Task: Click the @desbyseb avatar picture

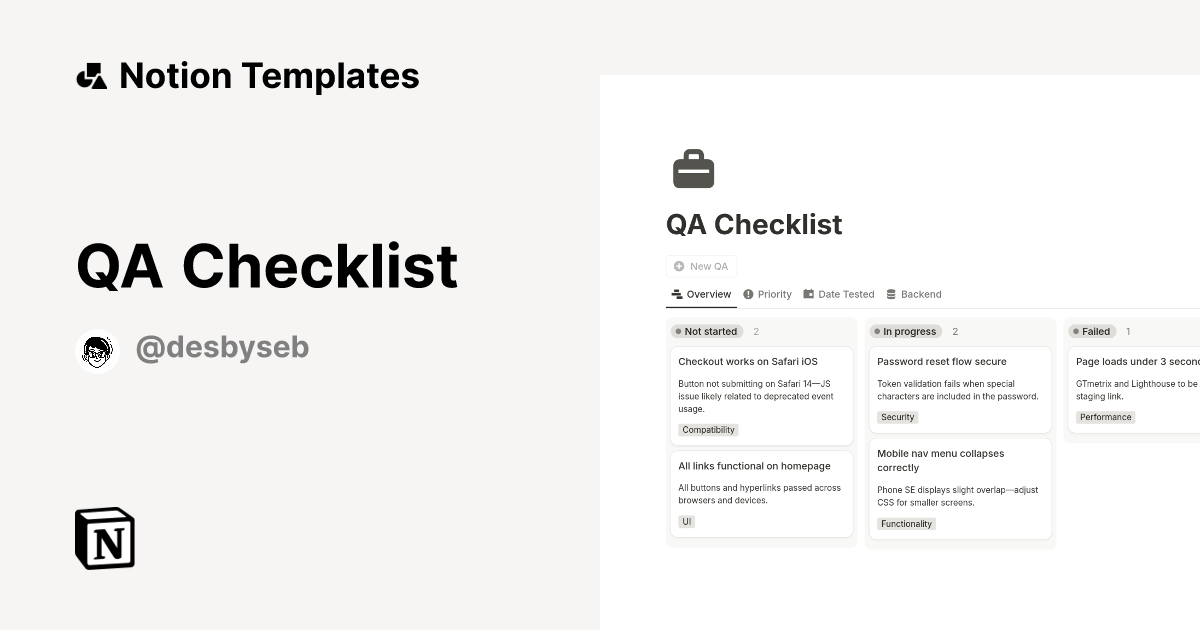Action: pyautogui.click(x=97, y=350)
